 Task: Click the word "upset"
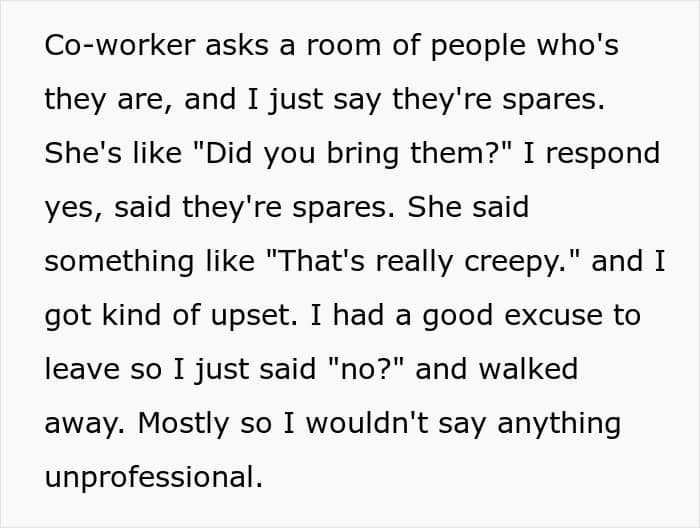coord(235,316)
